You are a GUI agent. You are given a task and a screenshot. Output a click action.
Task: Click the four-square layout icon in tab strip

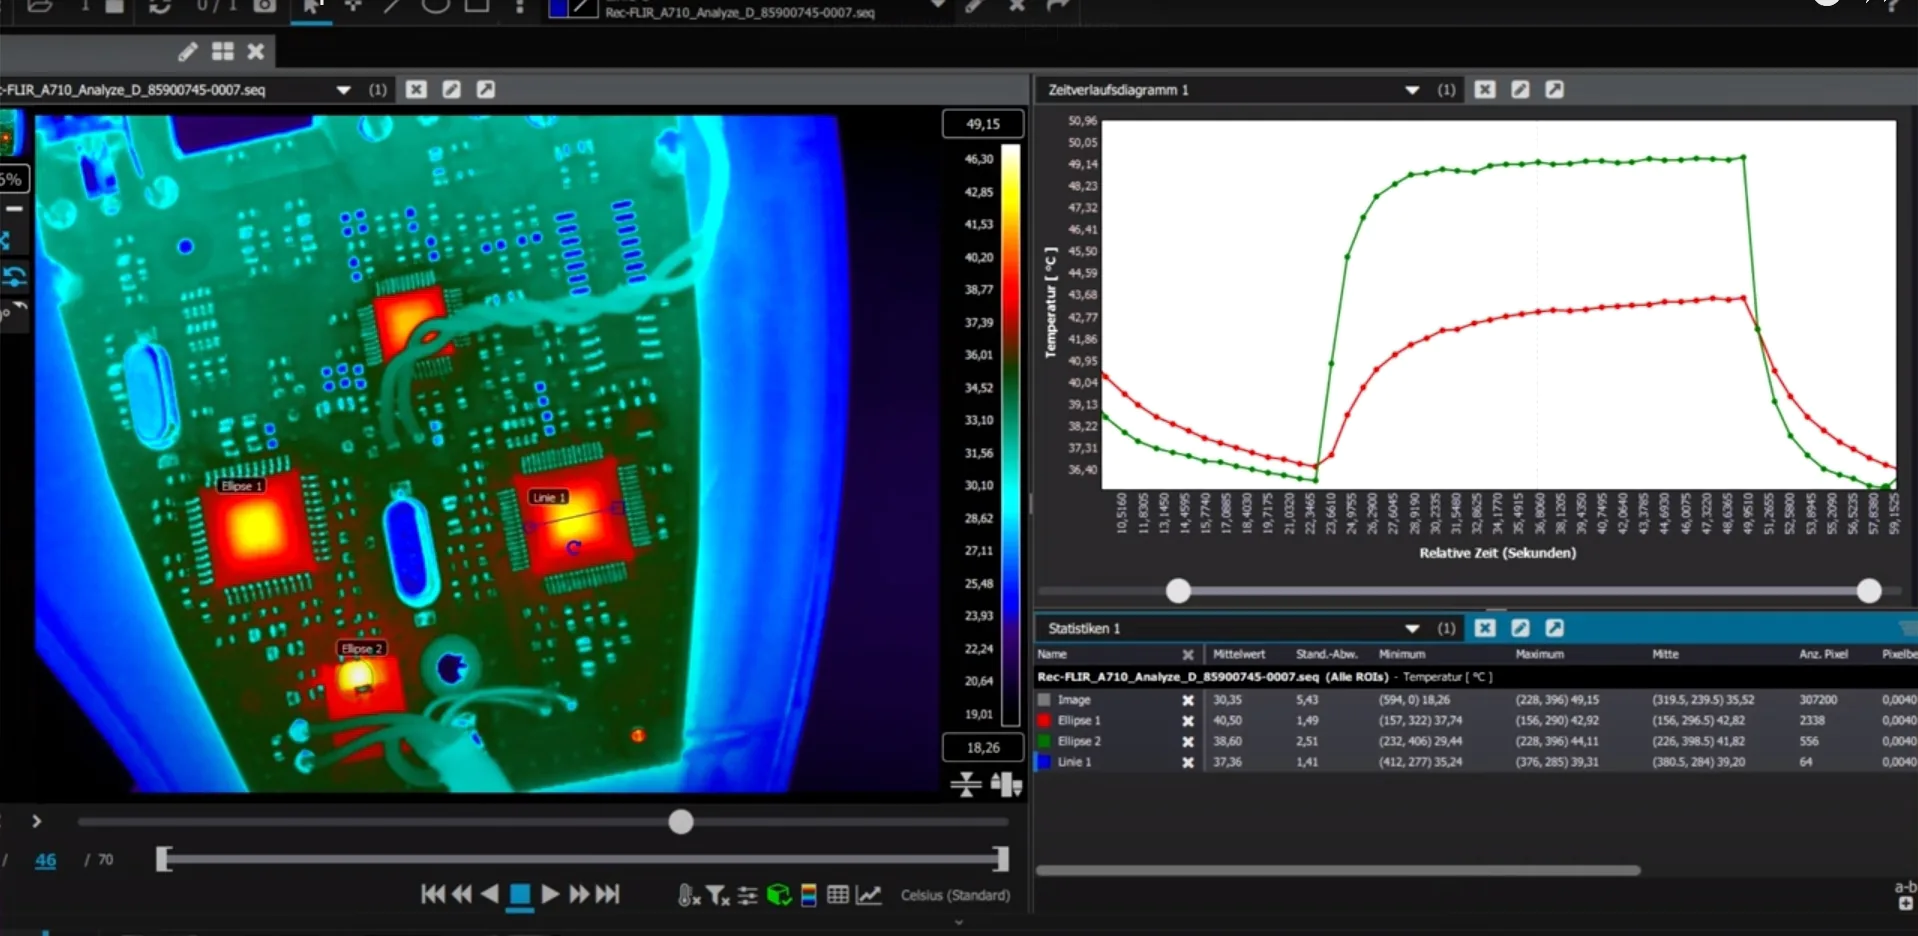tap(222, 51)
